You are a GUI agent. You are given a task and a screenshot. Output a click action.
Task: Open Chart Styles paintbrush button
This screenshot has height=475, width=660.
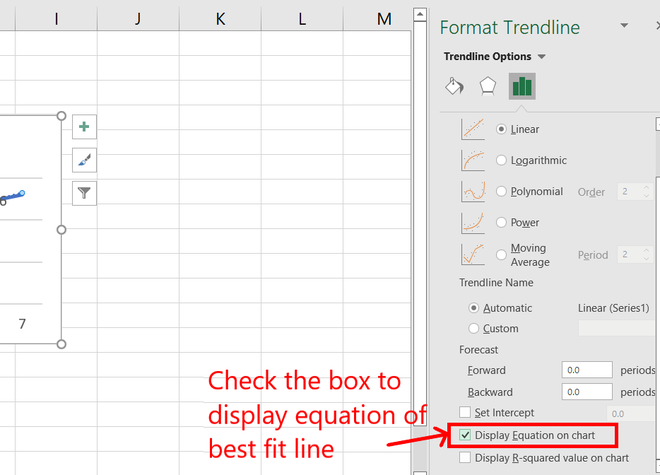click(x=84, y=160)
